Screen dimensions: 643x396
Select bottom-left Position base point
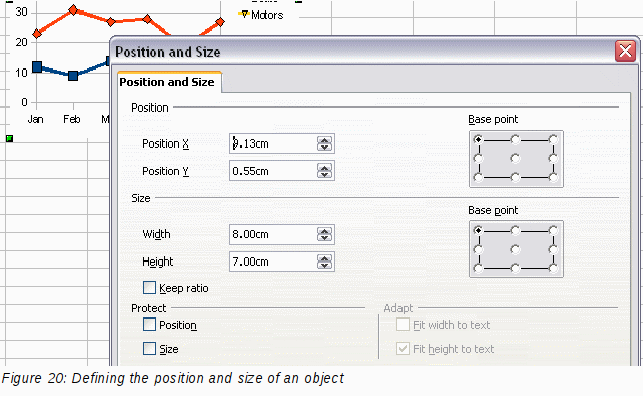478,178
